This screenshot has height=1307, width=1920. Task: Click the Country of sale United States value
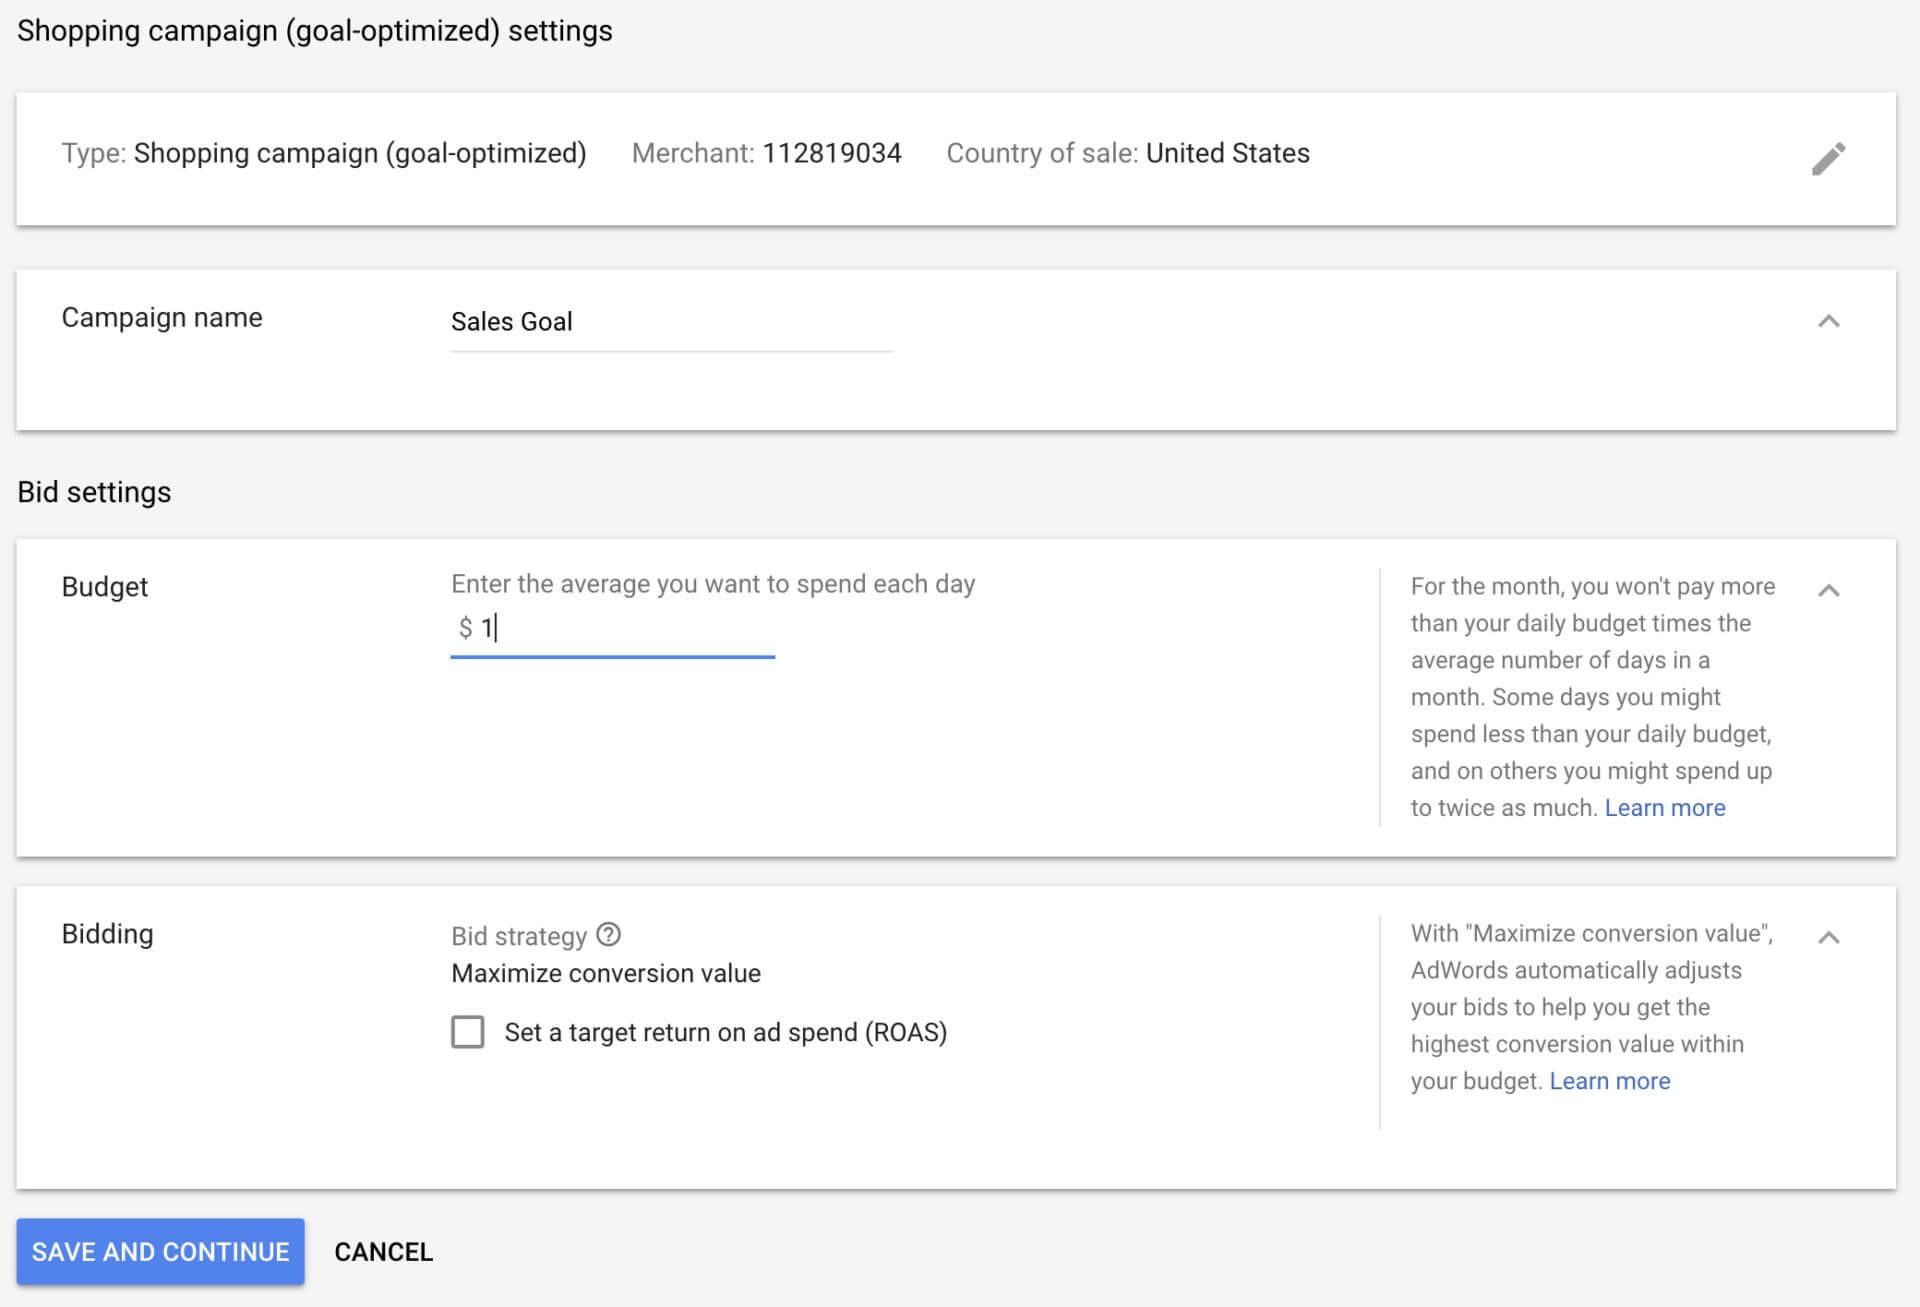[x=1228, y=153]
